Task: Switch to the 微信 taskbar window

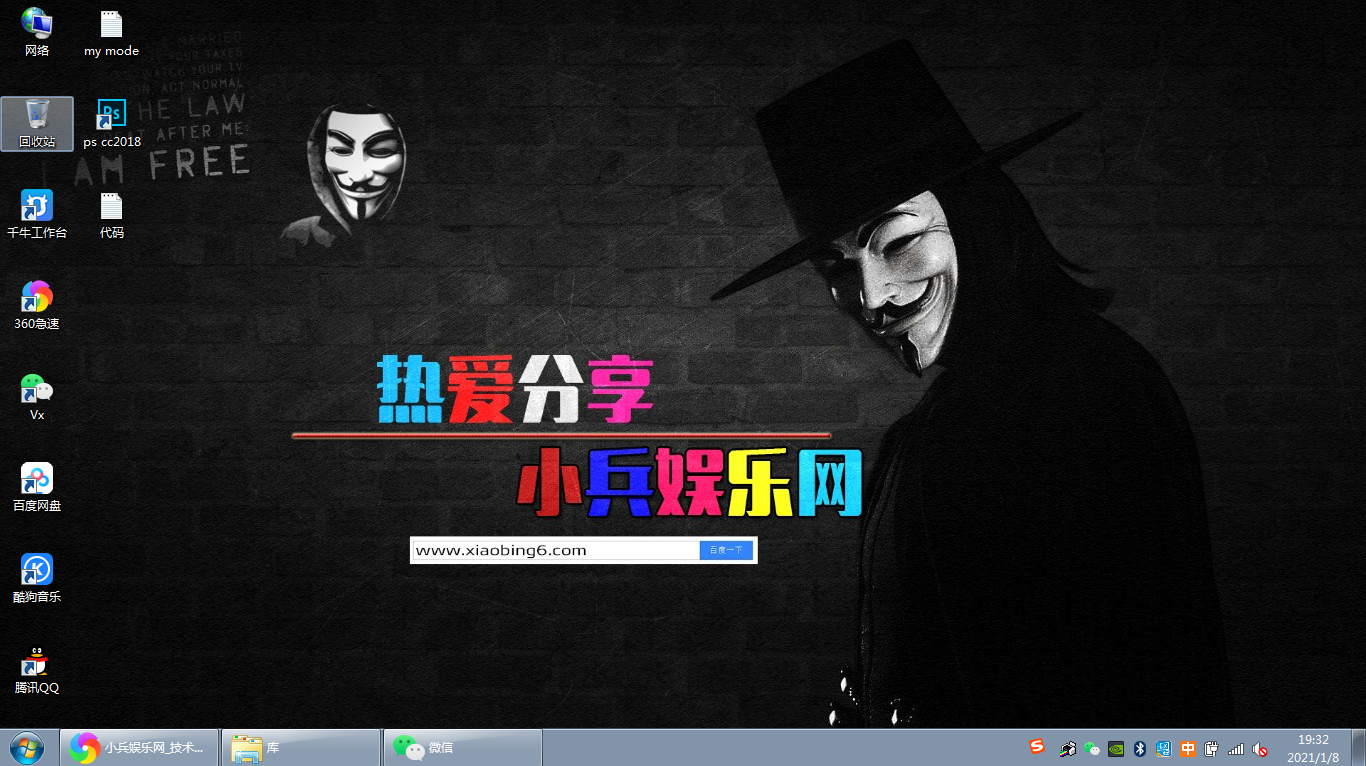Action: [x=462, y=747]
